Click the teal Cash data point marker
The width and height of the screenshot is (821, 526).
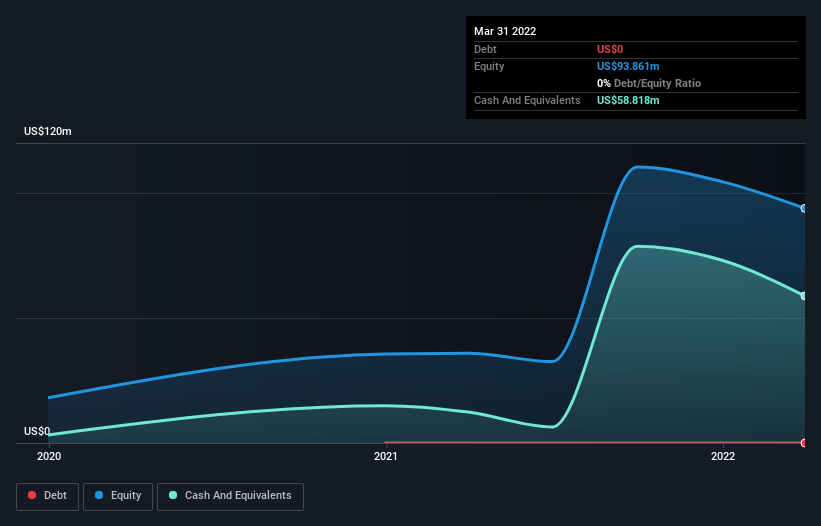point(804,296)
